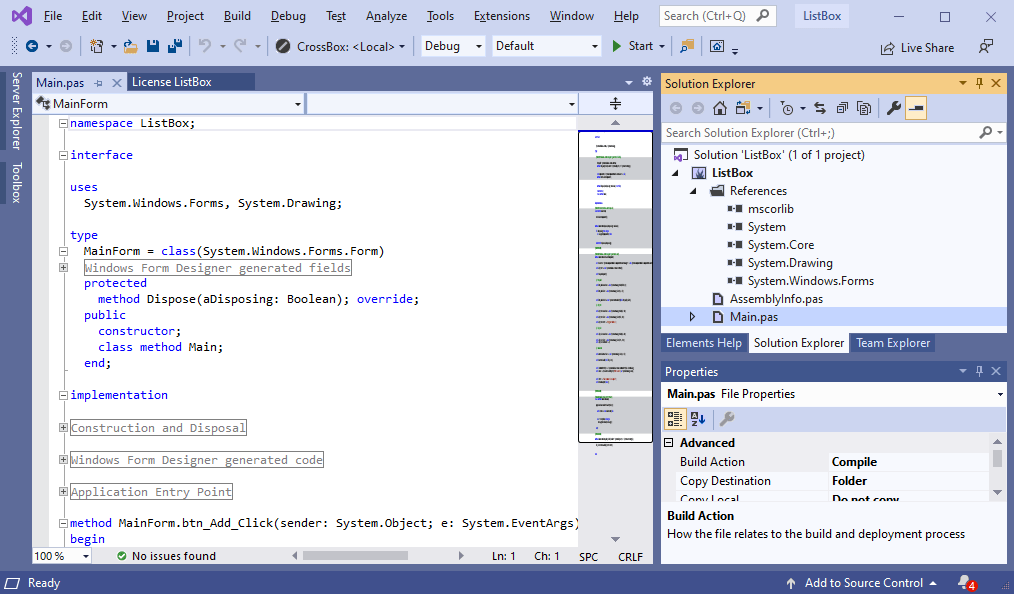Screen dimensions: 1014x594
Task: Click the Pending Changes Filter clock icon
Action: [x=786, y=108]
